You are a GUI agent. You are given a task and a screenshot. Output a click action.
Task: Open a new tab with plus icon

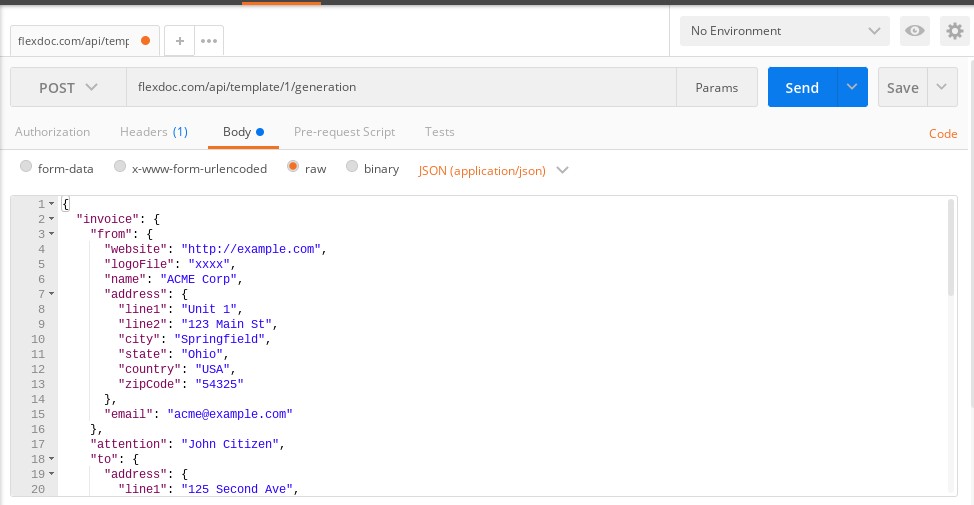(180, 41)
